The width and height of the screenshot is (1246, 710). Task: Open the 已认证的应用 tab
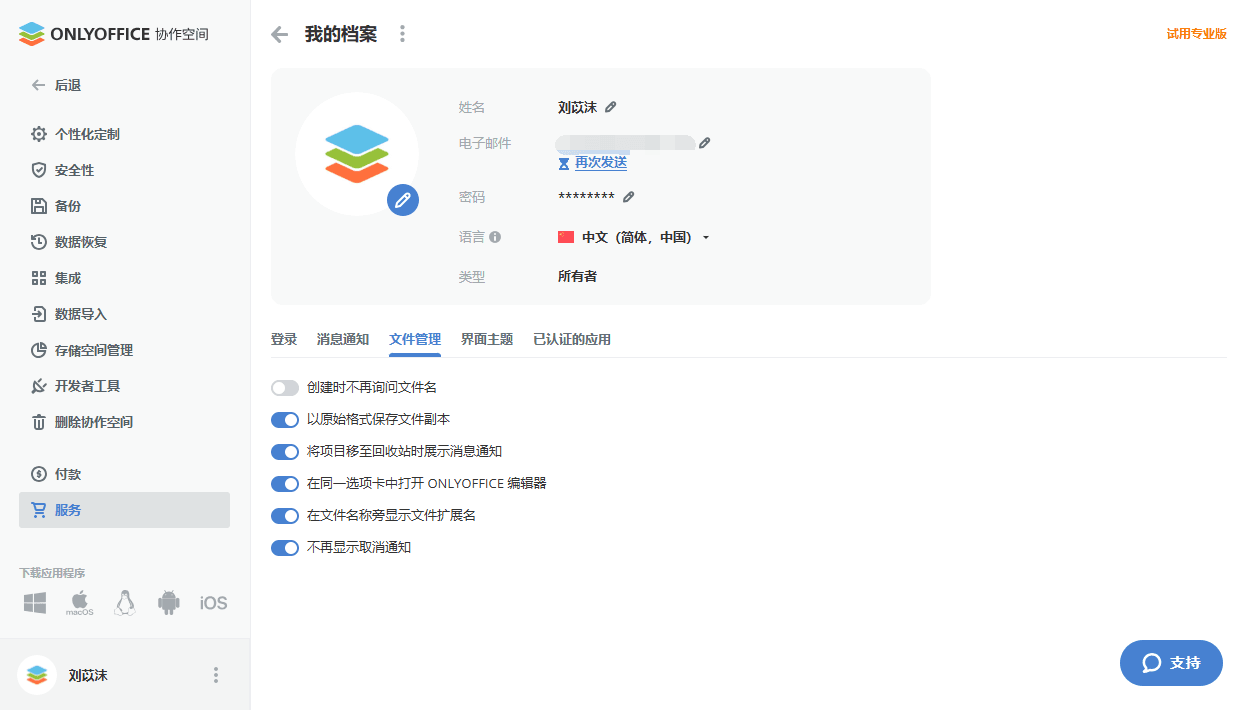point(572,339)
